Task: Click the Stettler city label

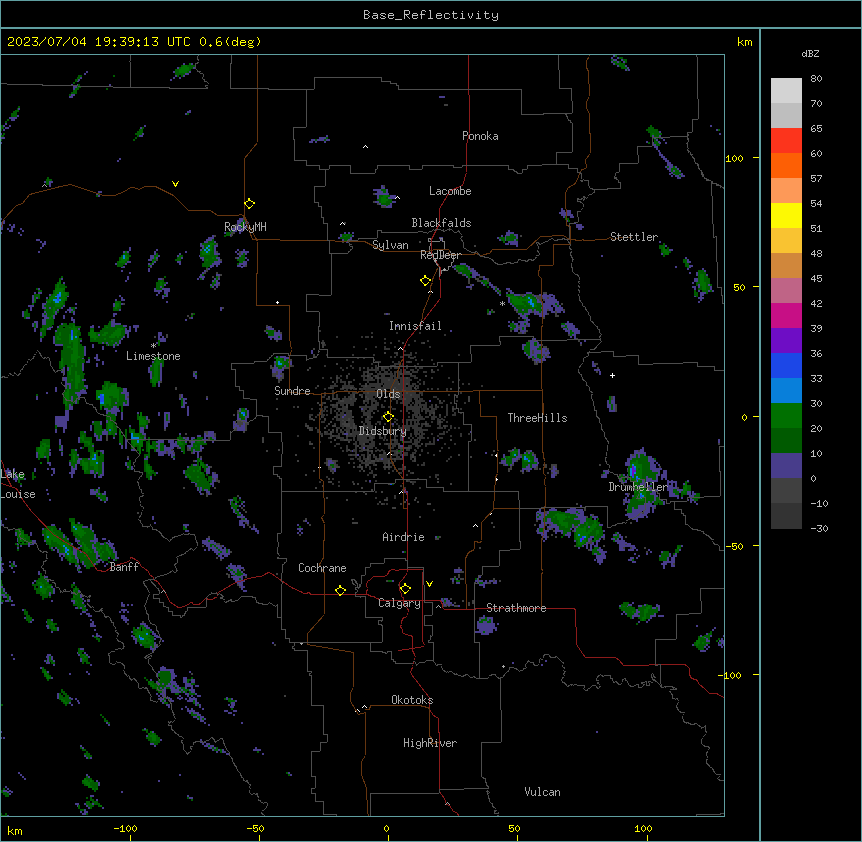Action: [634, 237]
